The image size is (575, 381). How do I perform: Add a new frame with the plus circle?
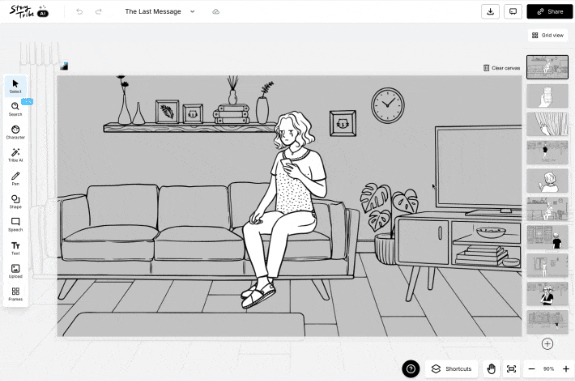pos(547,344)
